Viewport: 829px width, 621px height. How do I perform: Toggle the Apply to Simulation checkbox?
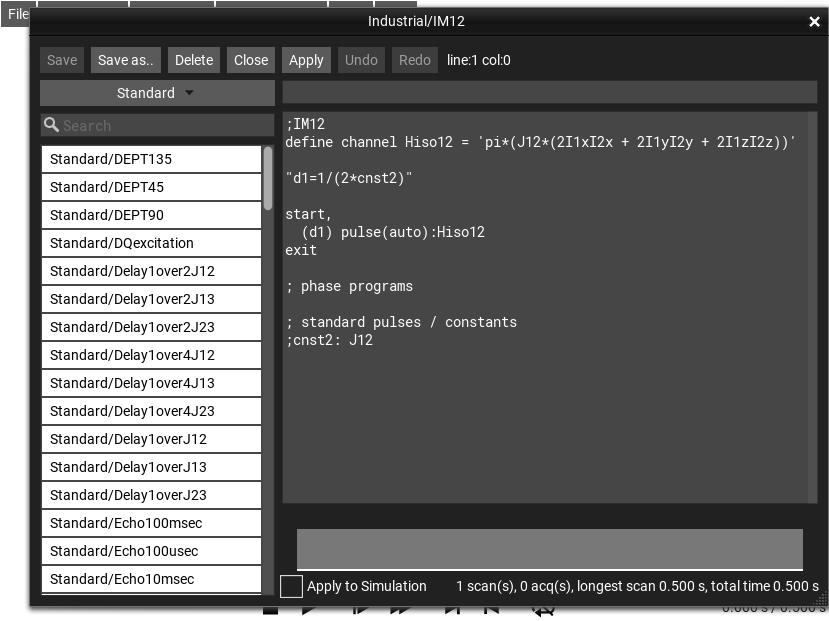[291, 587]
